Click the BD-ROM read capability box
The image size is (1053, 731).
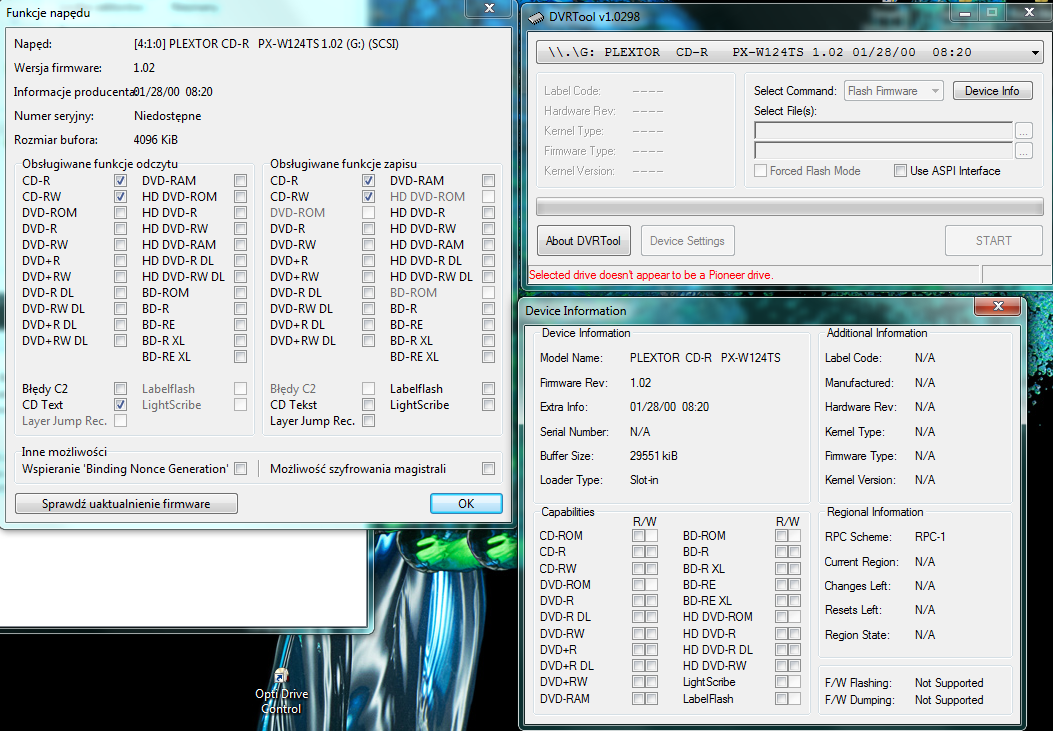[x=781, y=536]
